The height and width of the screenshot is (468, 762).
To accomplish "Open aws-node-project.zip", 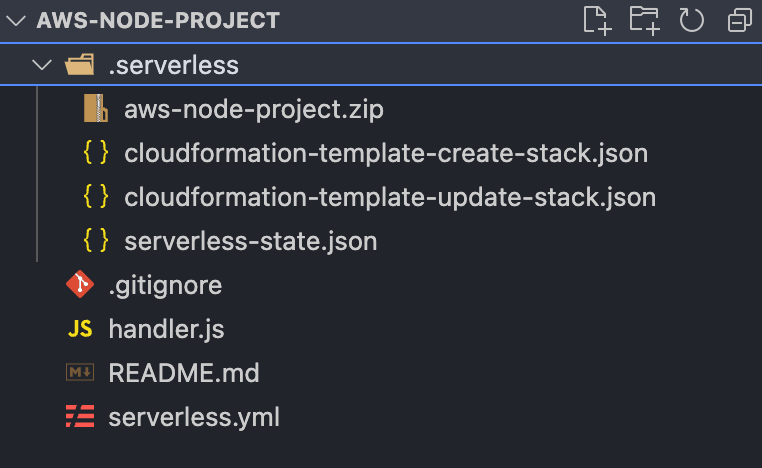I will [x=254, y=109].
